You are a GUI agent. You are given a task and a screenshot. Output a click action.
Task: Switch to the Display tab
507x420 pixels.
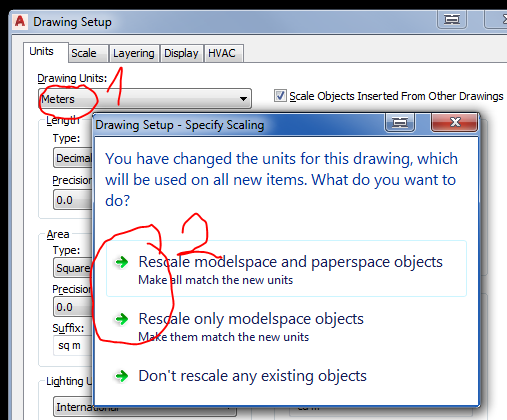coord(181,53)
